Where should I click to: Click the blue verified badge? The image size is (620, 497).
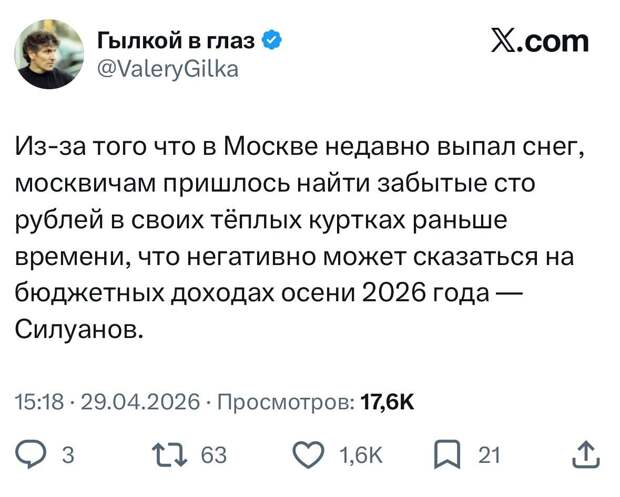pyautogui.click(x=270, y=41)
